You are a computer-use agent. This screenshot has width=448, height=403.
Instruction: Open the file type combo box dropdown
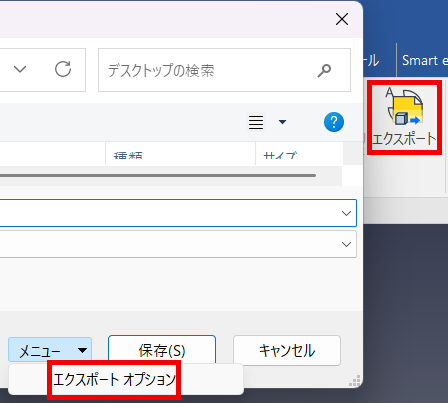[347, 244]
